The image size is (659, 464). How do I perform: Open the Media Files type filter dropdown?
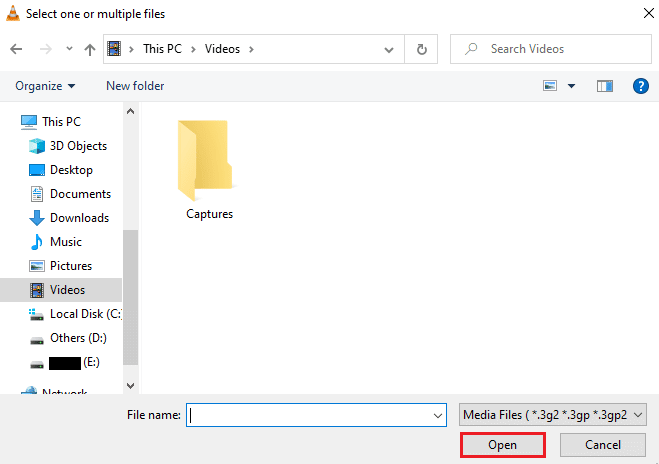[553, 415]
